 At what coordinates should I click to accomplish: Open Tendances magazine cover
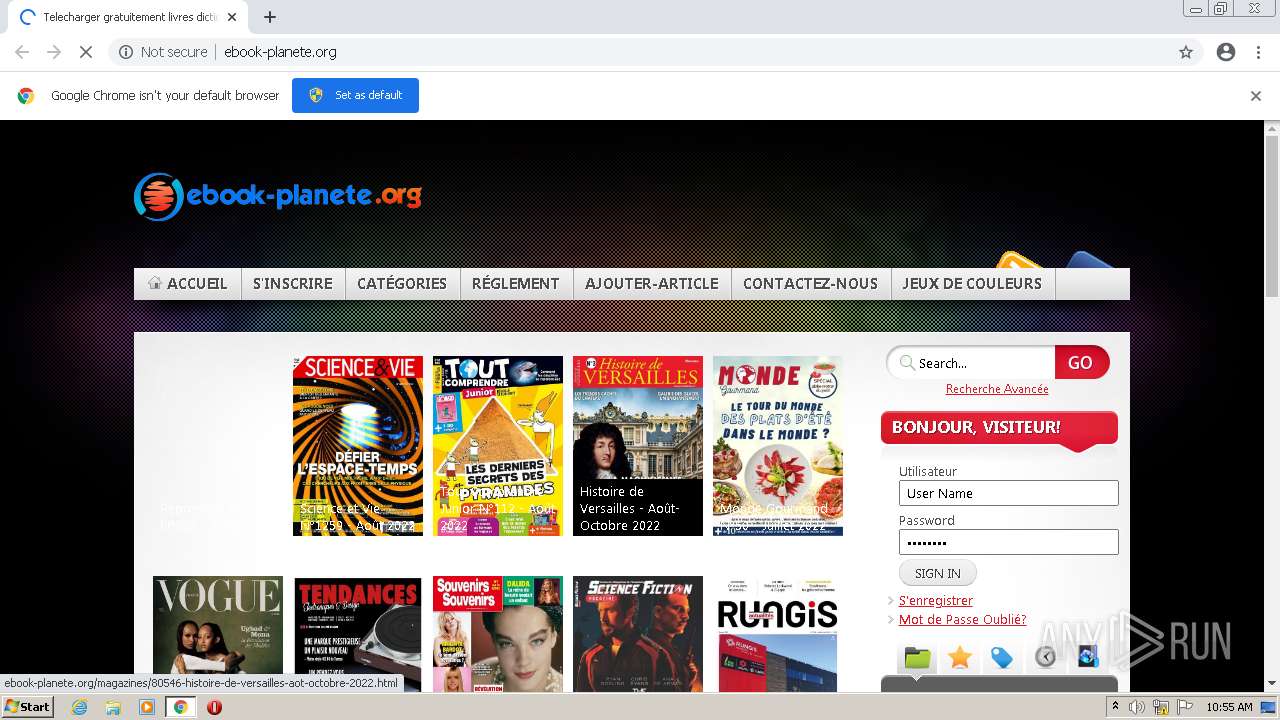358,634
